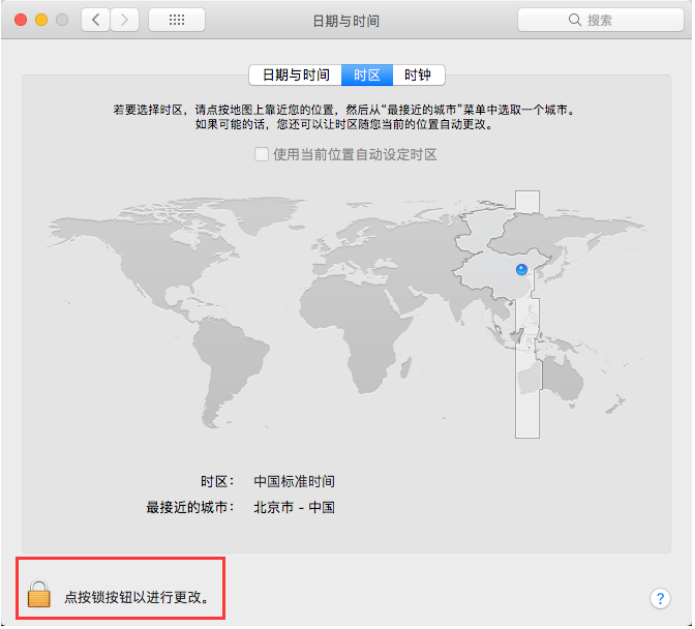Click the 最接近的城市: label
Viewport: 695px width, 629px height.
coord(190,508)
